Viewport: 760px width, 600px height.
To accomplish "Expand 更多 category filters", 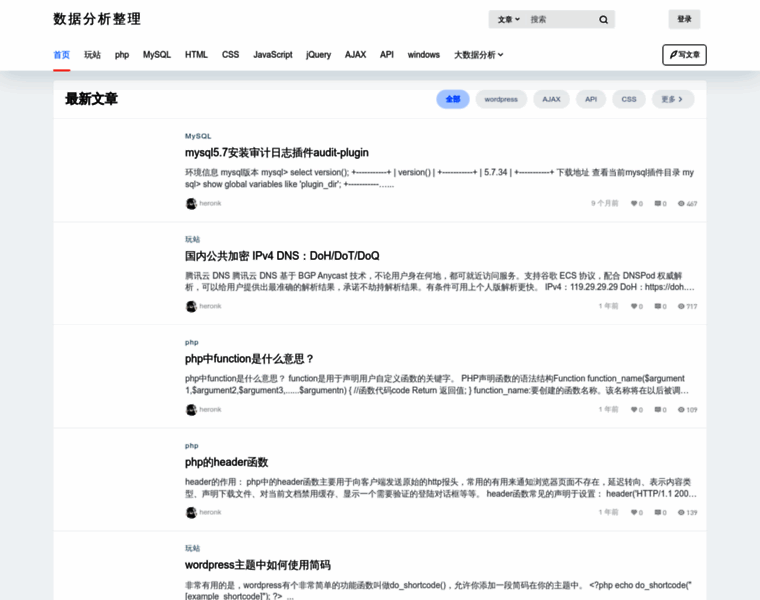I will point(672,99).
